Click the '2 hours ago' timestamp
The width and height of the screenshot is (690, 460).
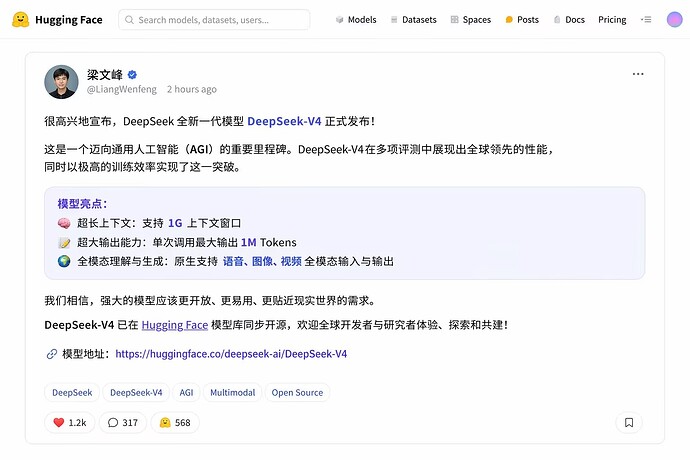pos(191,89)
